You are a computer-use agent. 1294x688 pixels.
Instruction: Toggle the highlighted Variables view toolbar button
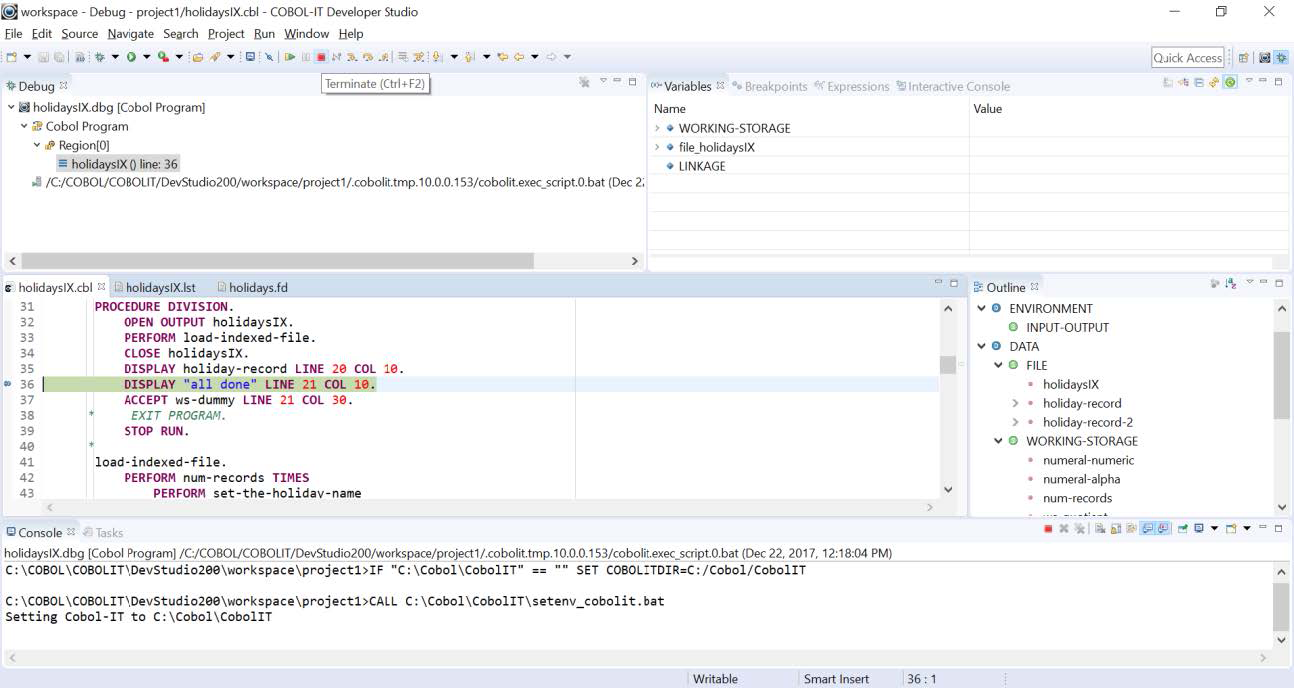1230,83
